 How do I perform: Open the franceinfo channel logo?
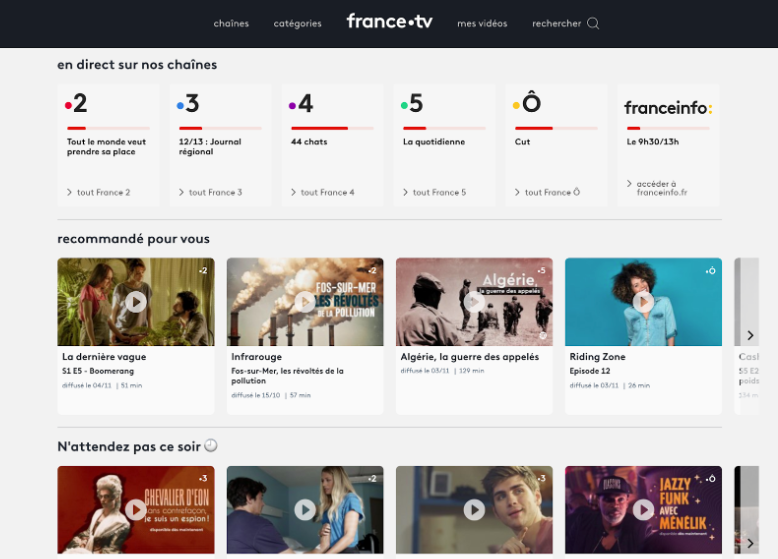pos(668,108)
